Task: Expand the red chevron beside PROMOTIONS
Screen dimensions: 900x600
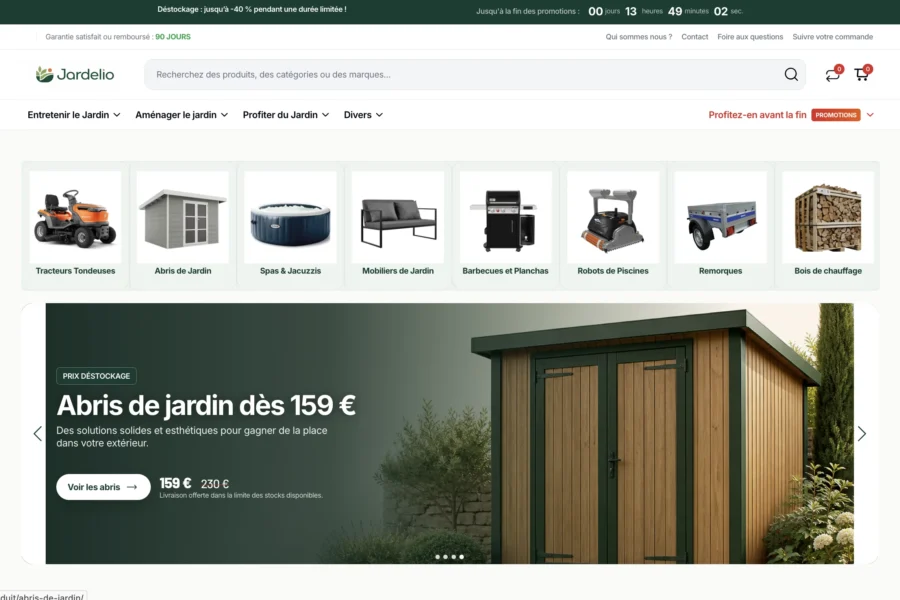Action: [870, 115]
